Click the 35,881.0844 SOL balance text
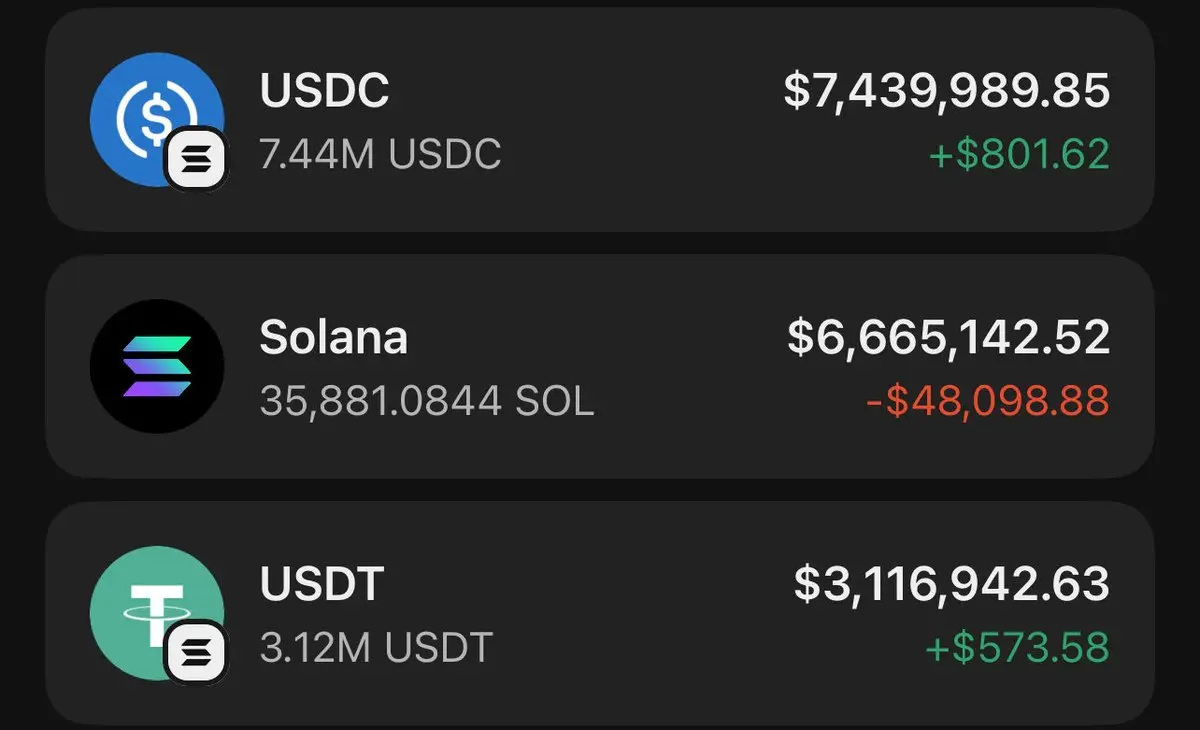This screenshot has height=730, width=1200. tap(427, 402)
